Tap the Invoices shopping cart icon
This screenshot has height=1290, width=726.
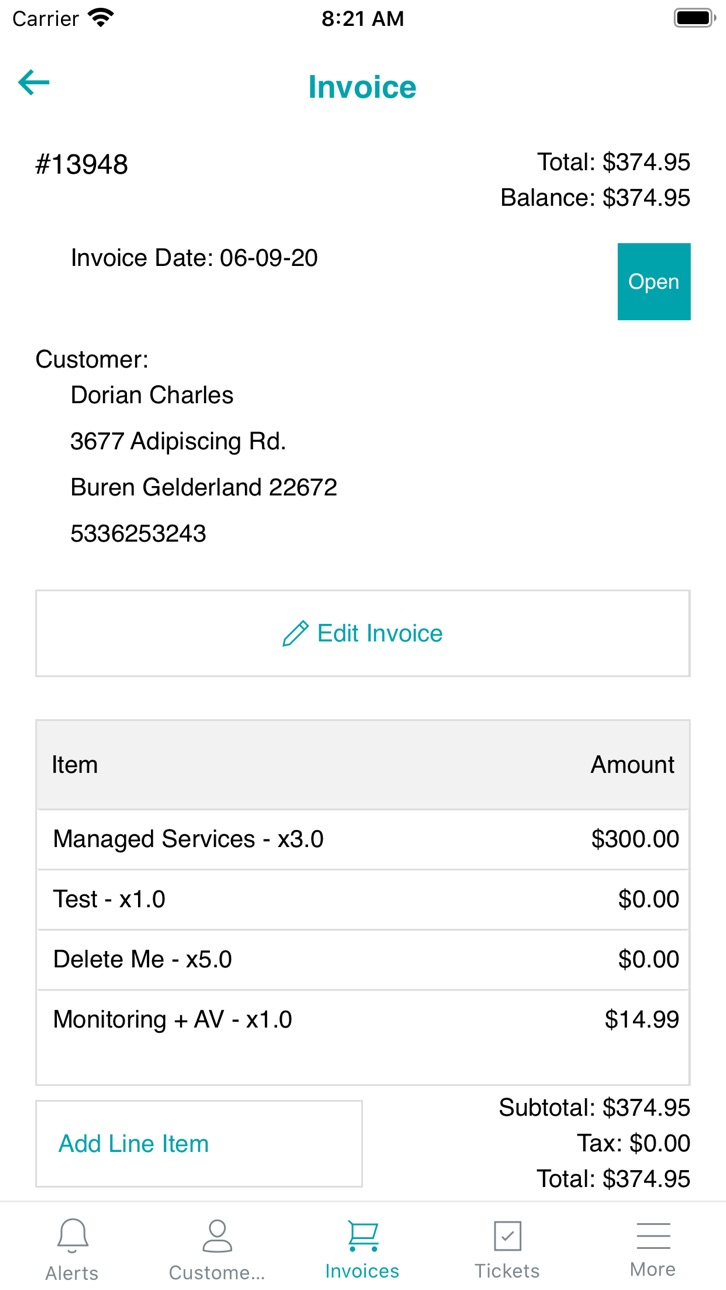tap(363, 1236)
